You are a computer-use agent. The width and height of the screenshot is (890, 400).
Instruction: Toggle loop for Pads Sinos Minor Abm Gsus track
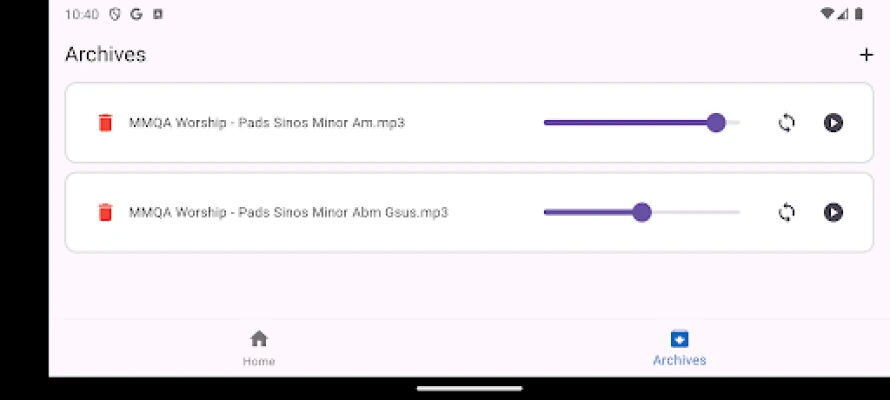pos(787,212)
